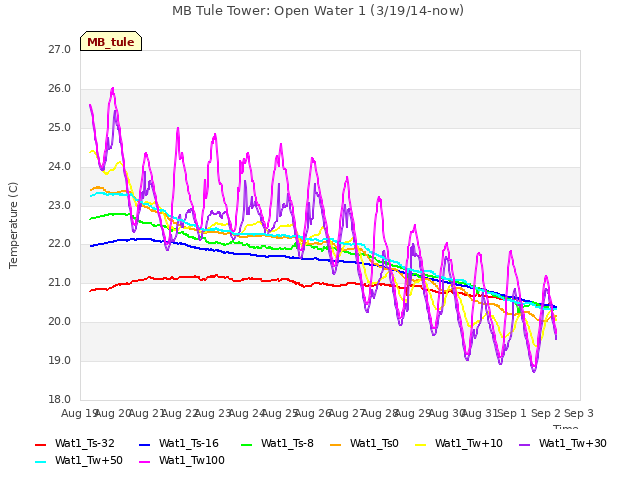Viewport: 640px width, 480px height.
Task: Select the Wat1_Ts0 legend label
Action: (x=374, y=443)
